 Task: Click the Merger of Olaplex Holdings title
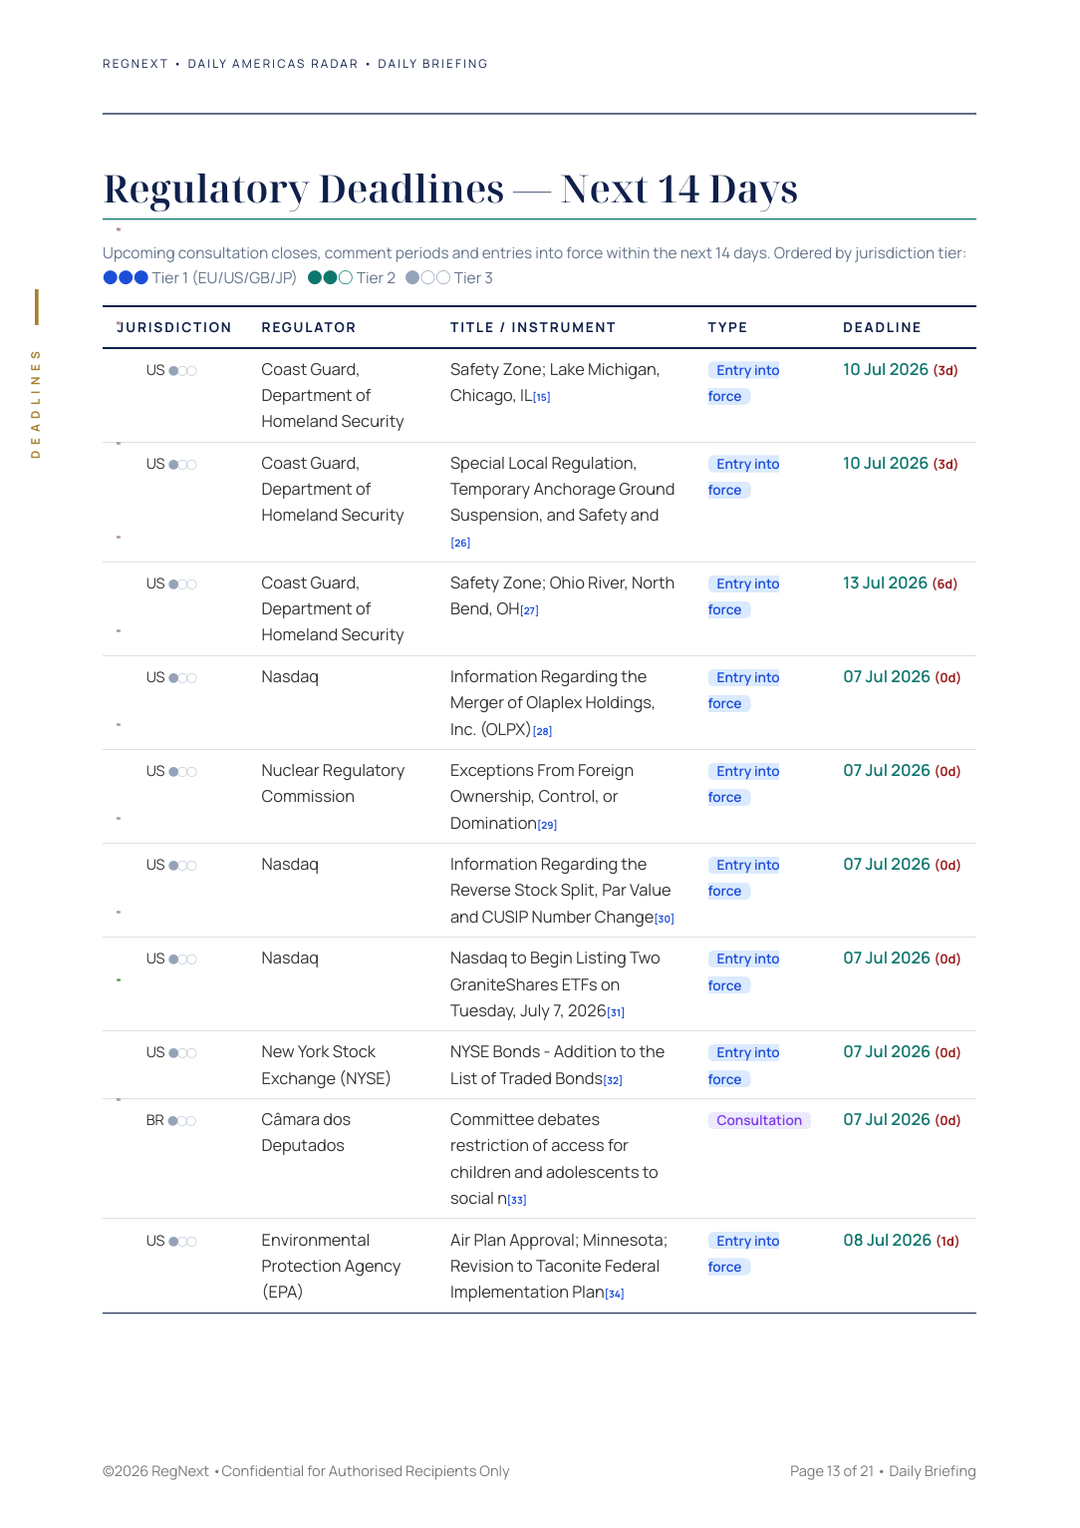pos(552,703)
